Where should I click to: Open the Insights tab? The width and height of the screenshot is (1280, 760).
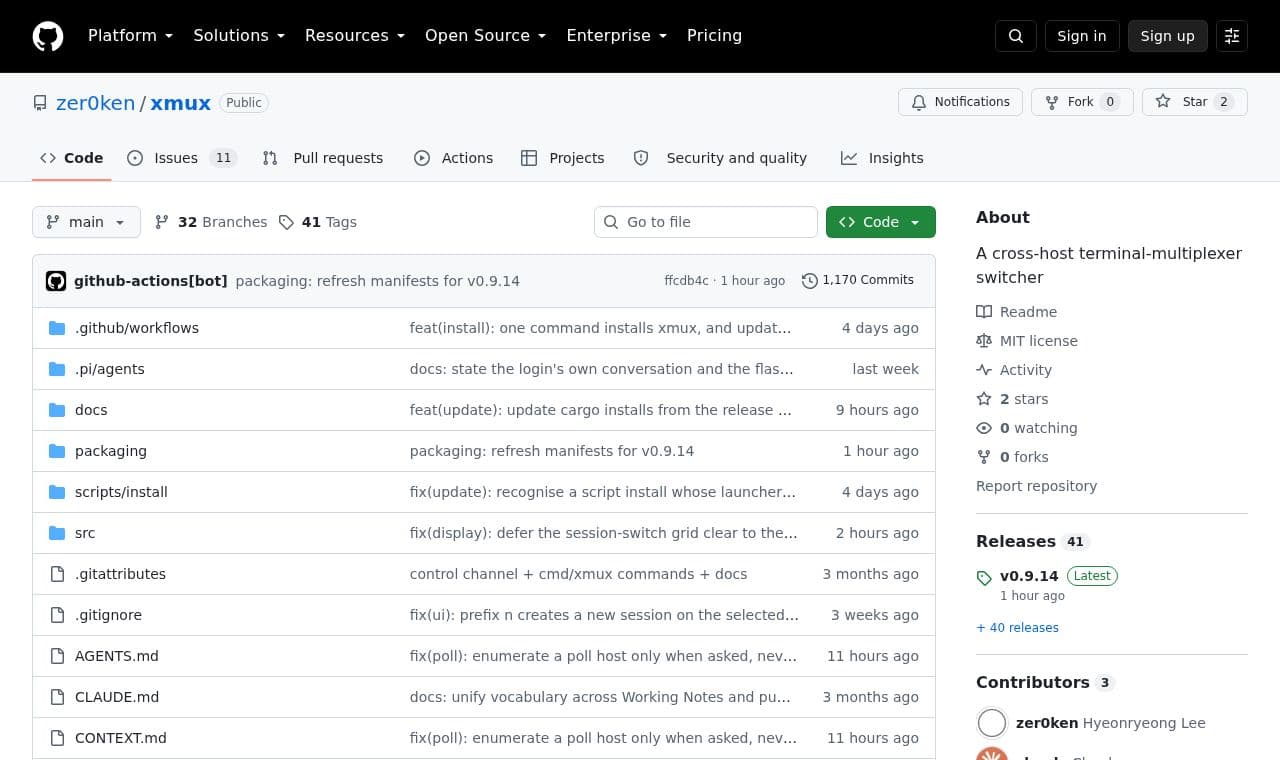882,158
